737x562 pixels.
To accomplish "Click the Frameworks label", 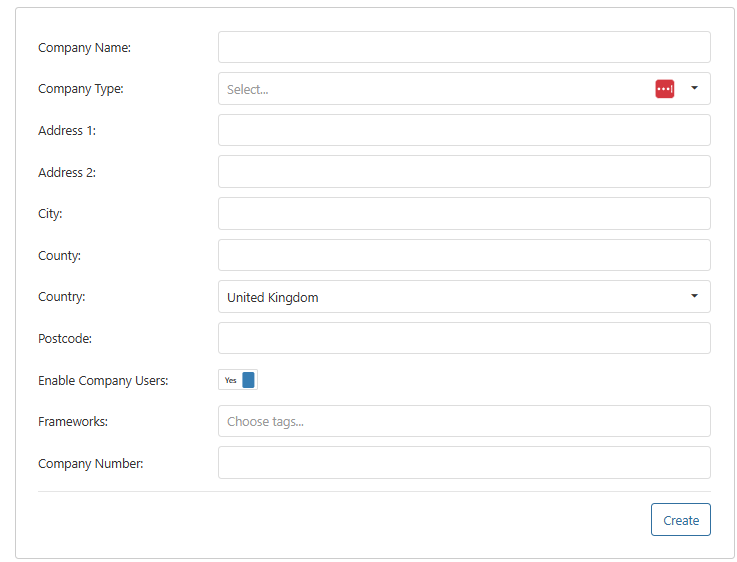I will (x=73, y=422).
